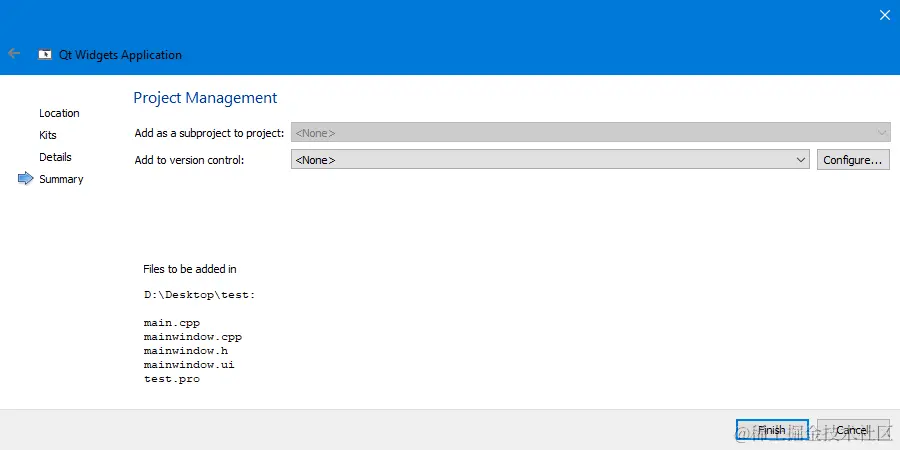Image resolution: width=900 pixels, height=450 pixels.
Task: Select the Details step in sidebar
Action: click(x=55, y=157)
